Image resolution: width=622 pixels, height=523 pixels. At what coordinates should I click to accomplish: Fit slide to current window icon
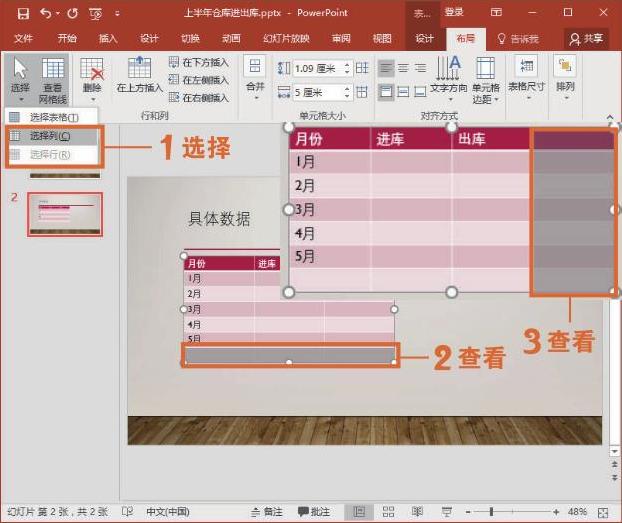[x=603, y=512]
